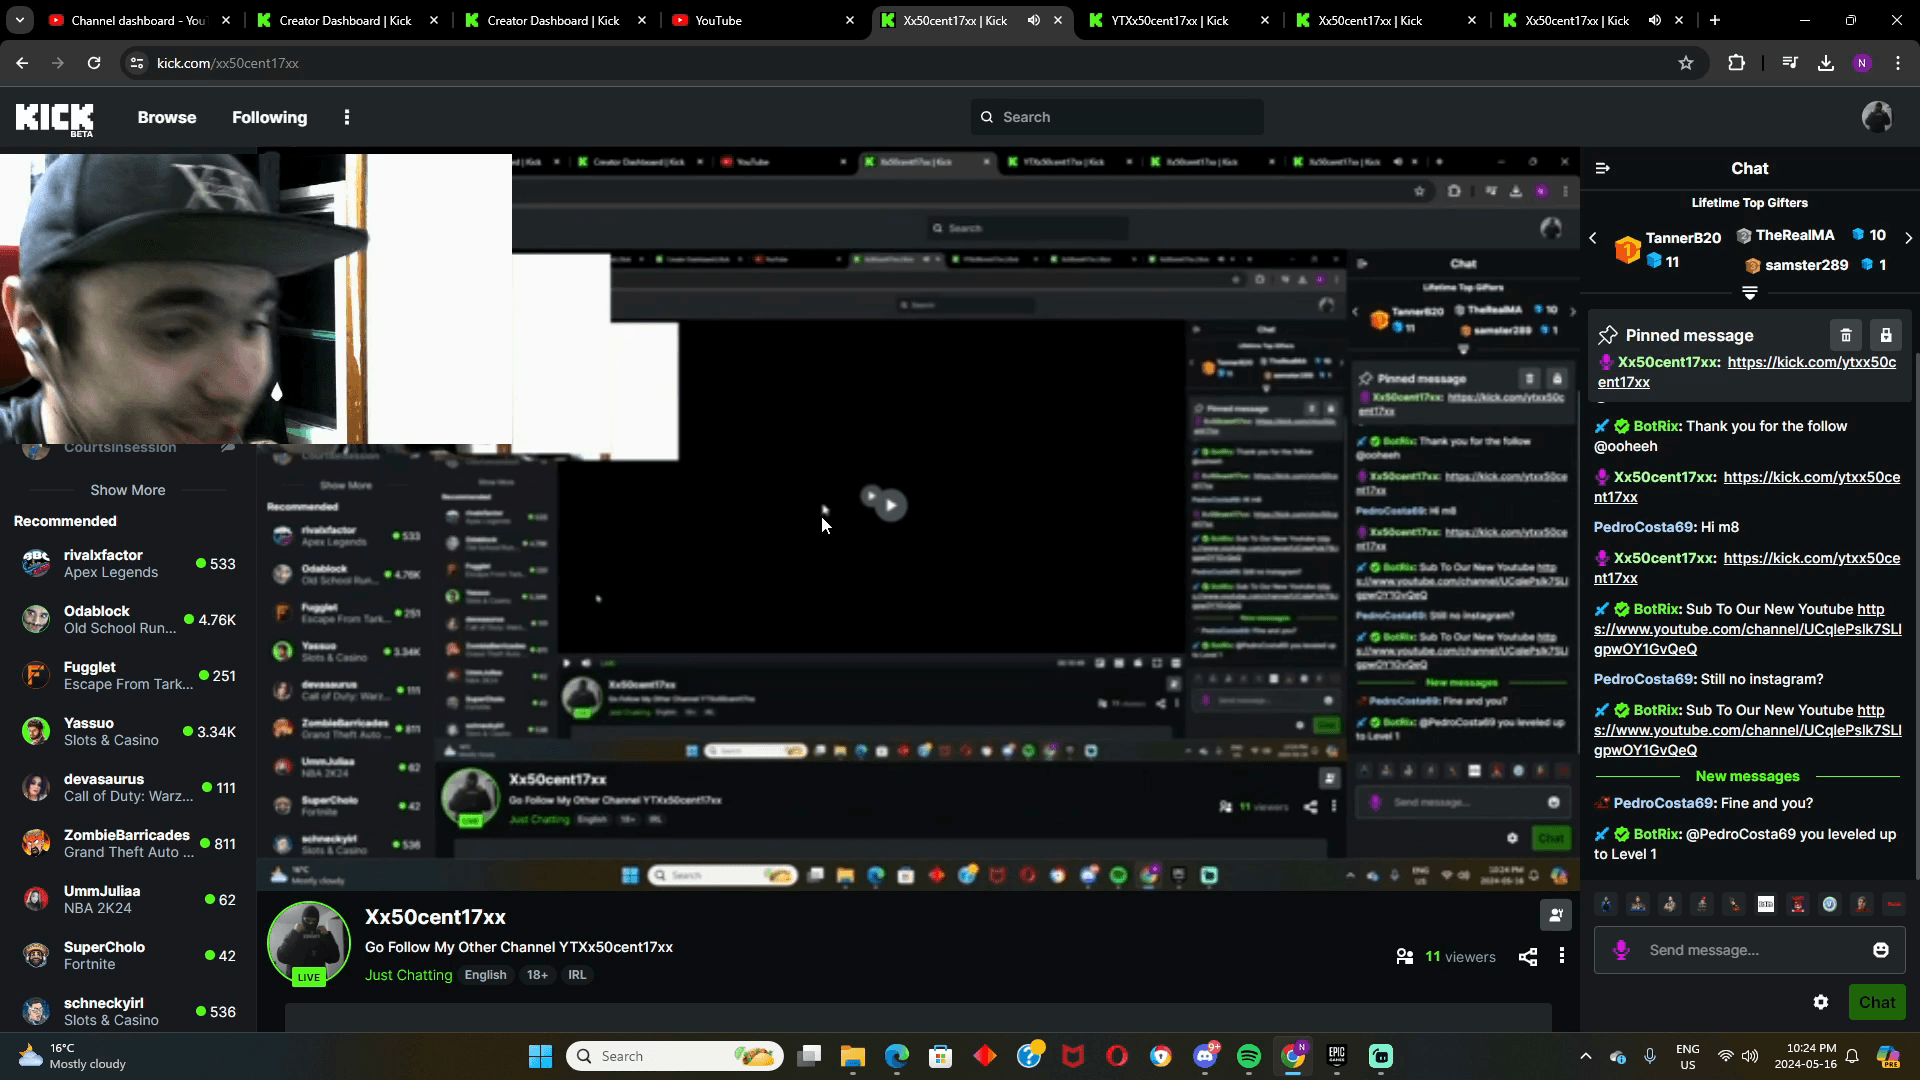Switch to the first Creator Dashboard | Kick tab
This screenshot has width=1920, height=1080.
tap(347, 20)
